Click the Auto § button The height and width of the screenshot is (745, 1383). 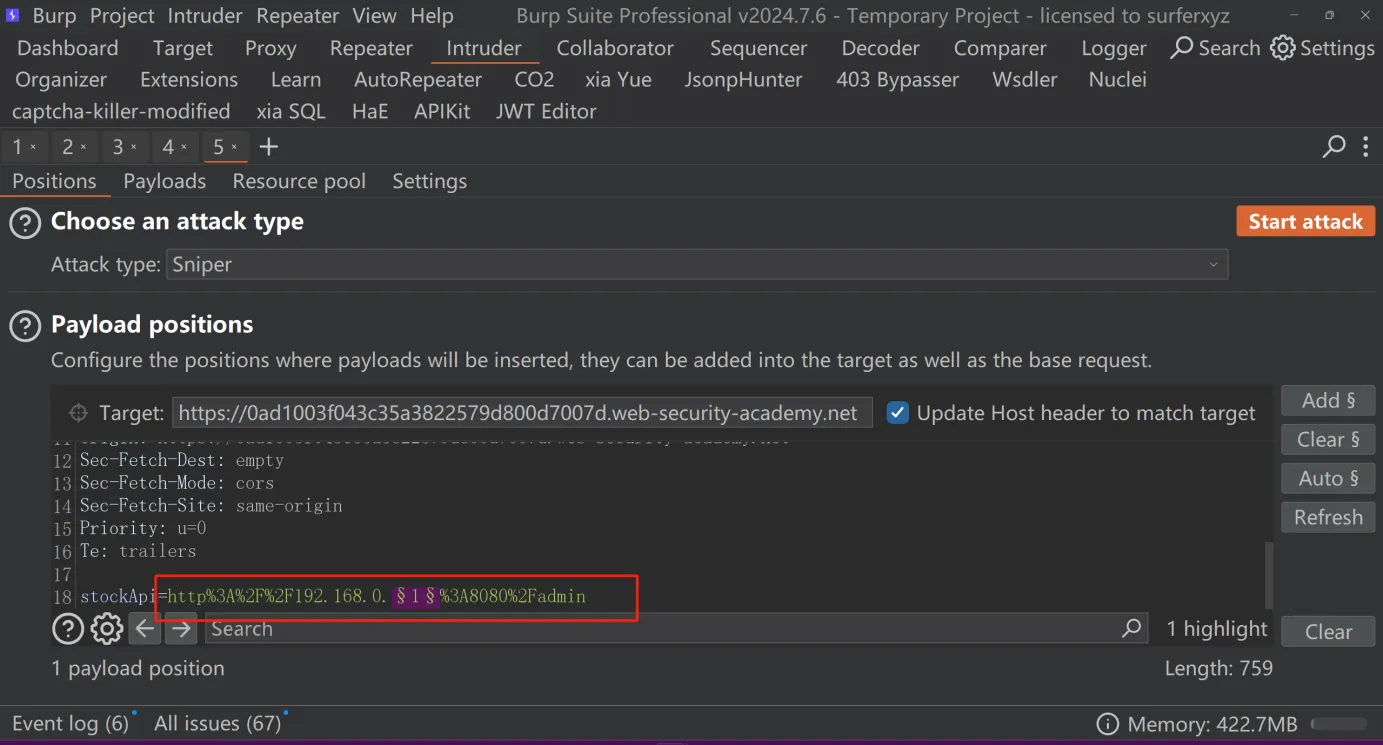[1328, 479]
